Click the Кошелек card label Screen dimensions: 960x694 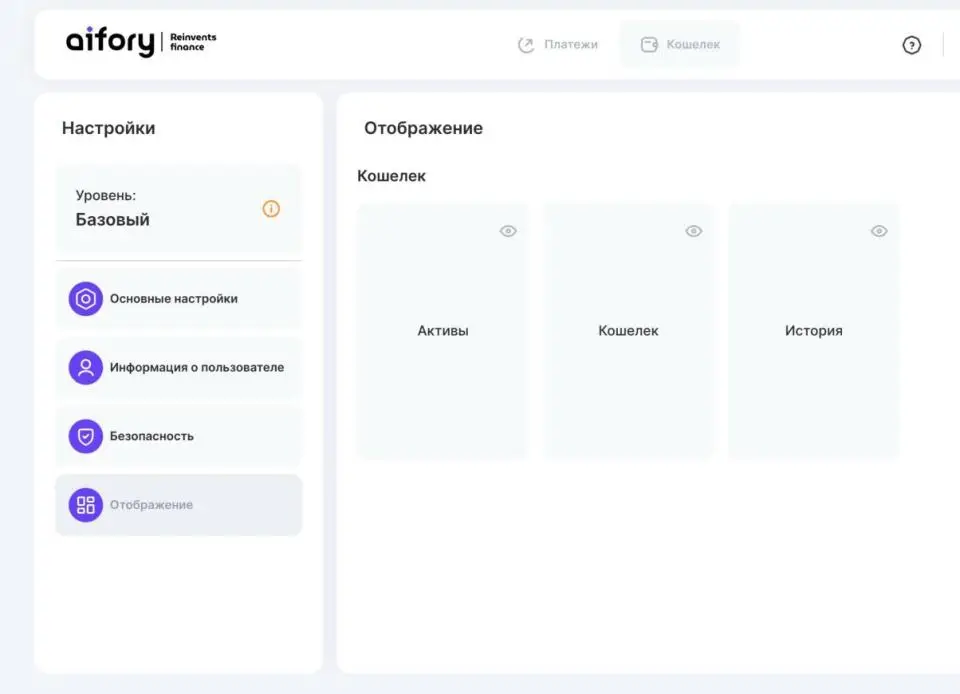pos(628,330)
